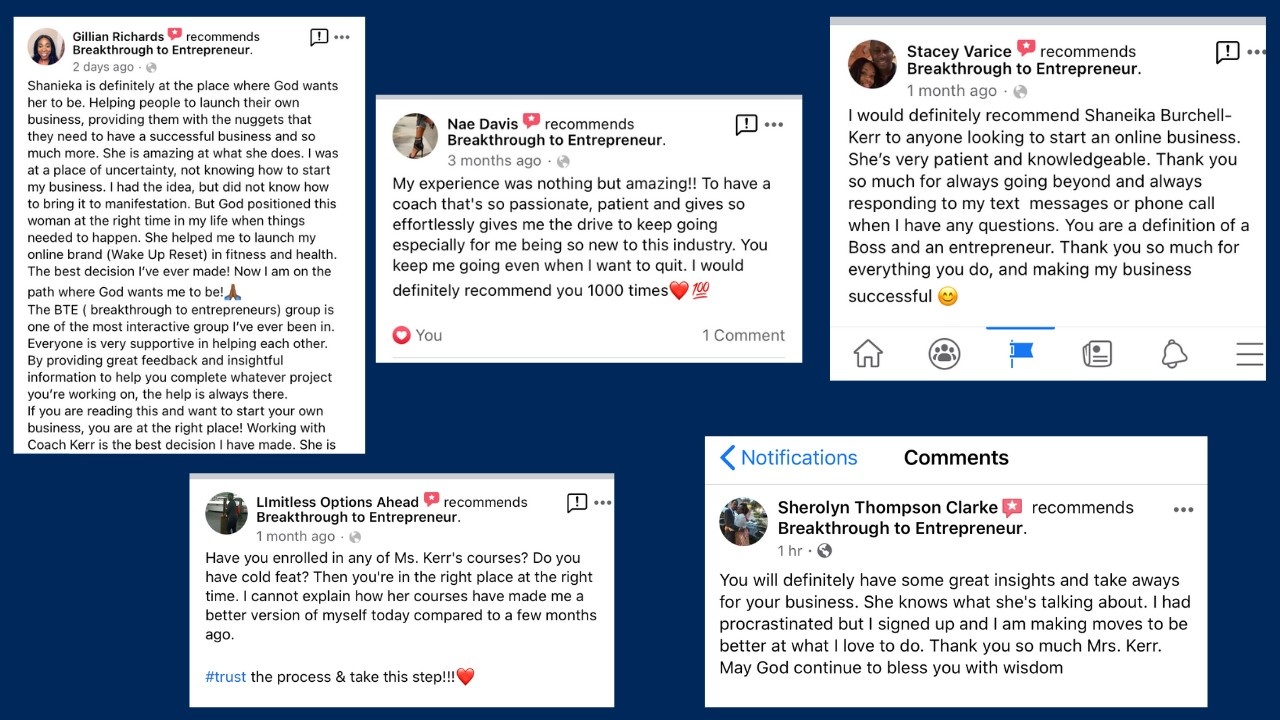
Task: Open the News feed icon in bottom bar
Action: coord(1097,354)
